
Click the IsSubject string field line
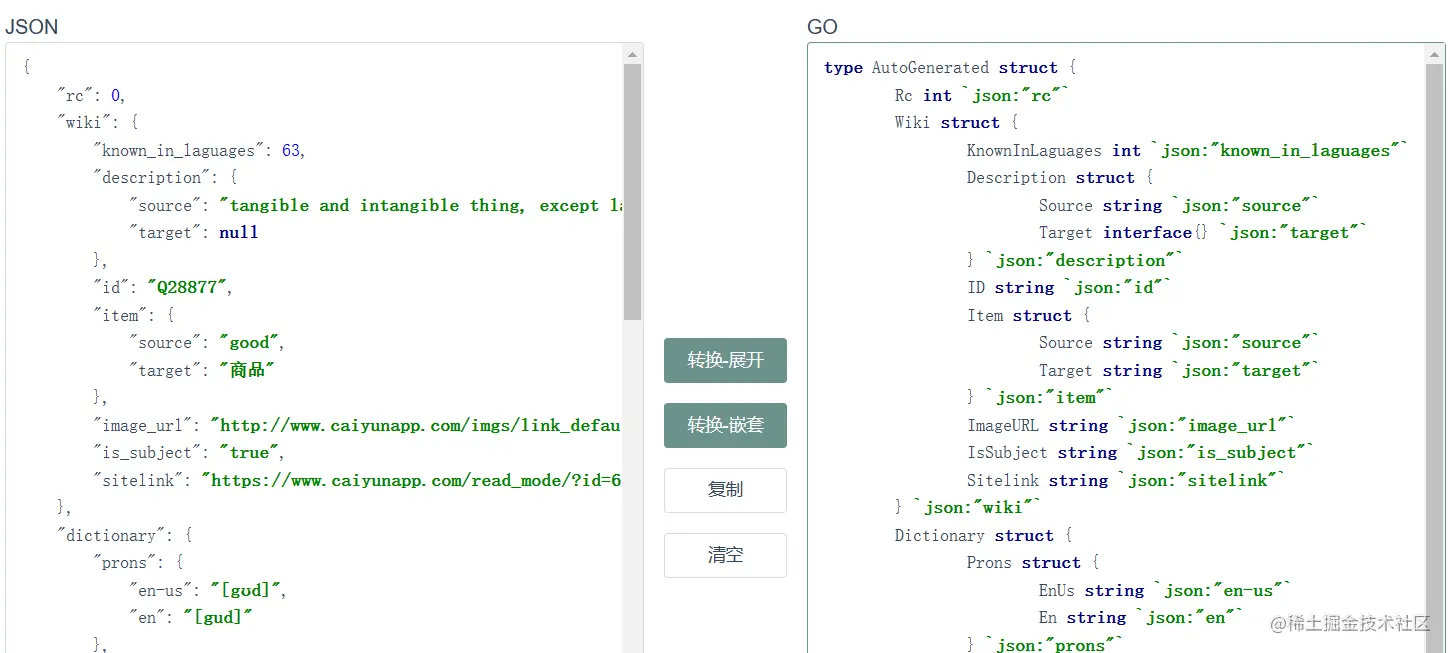[1140, 453]
